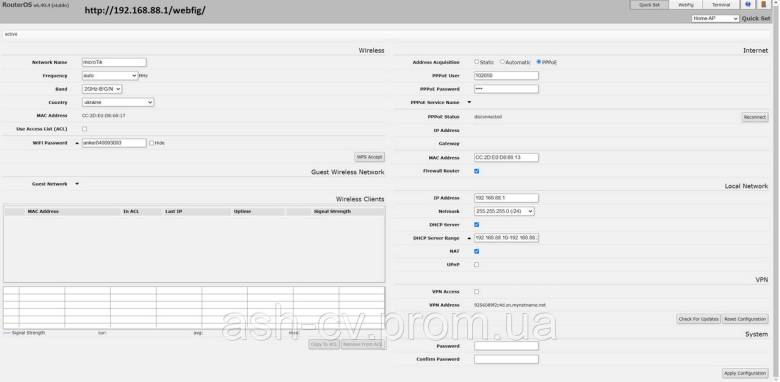Click the System Password field

(x=506, y=346)
